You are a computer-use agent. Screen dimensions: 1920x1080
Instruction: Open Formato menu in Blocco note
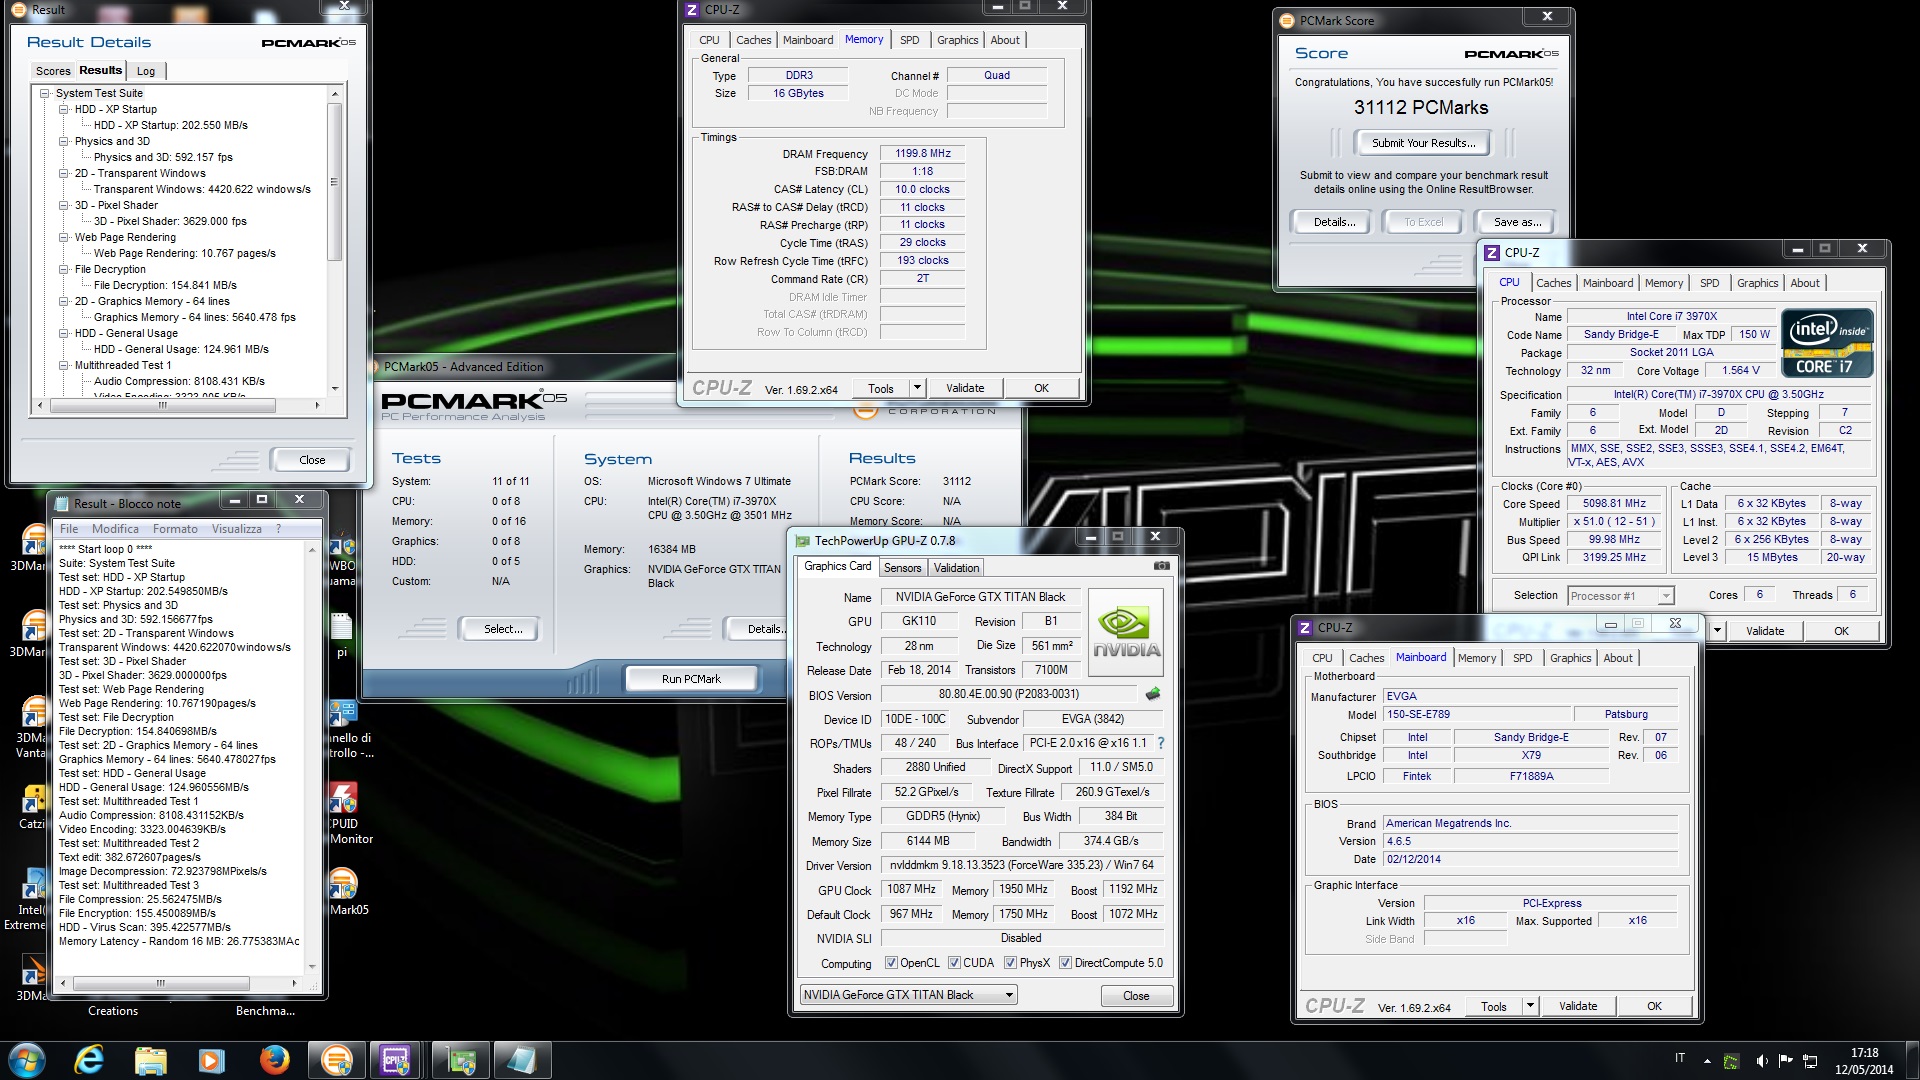(175, 529)
